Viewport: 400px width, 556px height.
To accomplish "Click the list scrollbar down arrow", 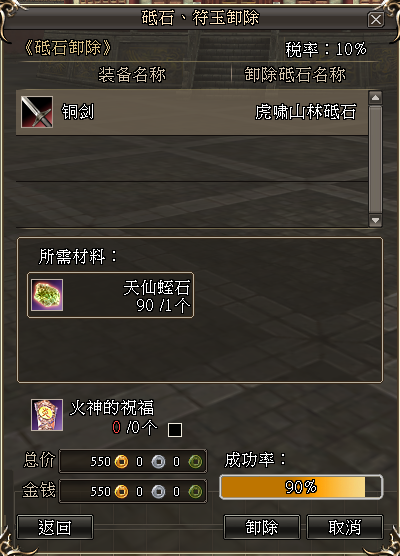I will [x=375, y=221].
